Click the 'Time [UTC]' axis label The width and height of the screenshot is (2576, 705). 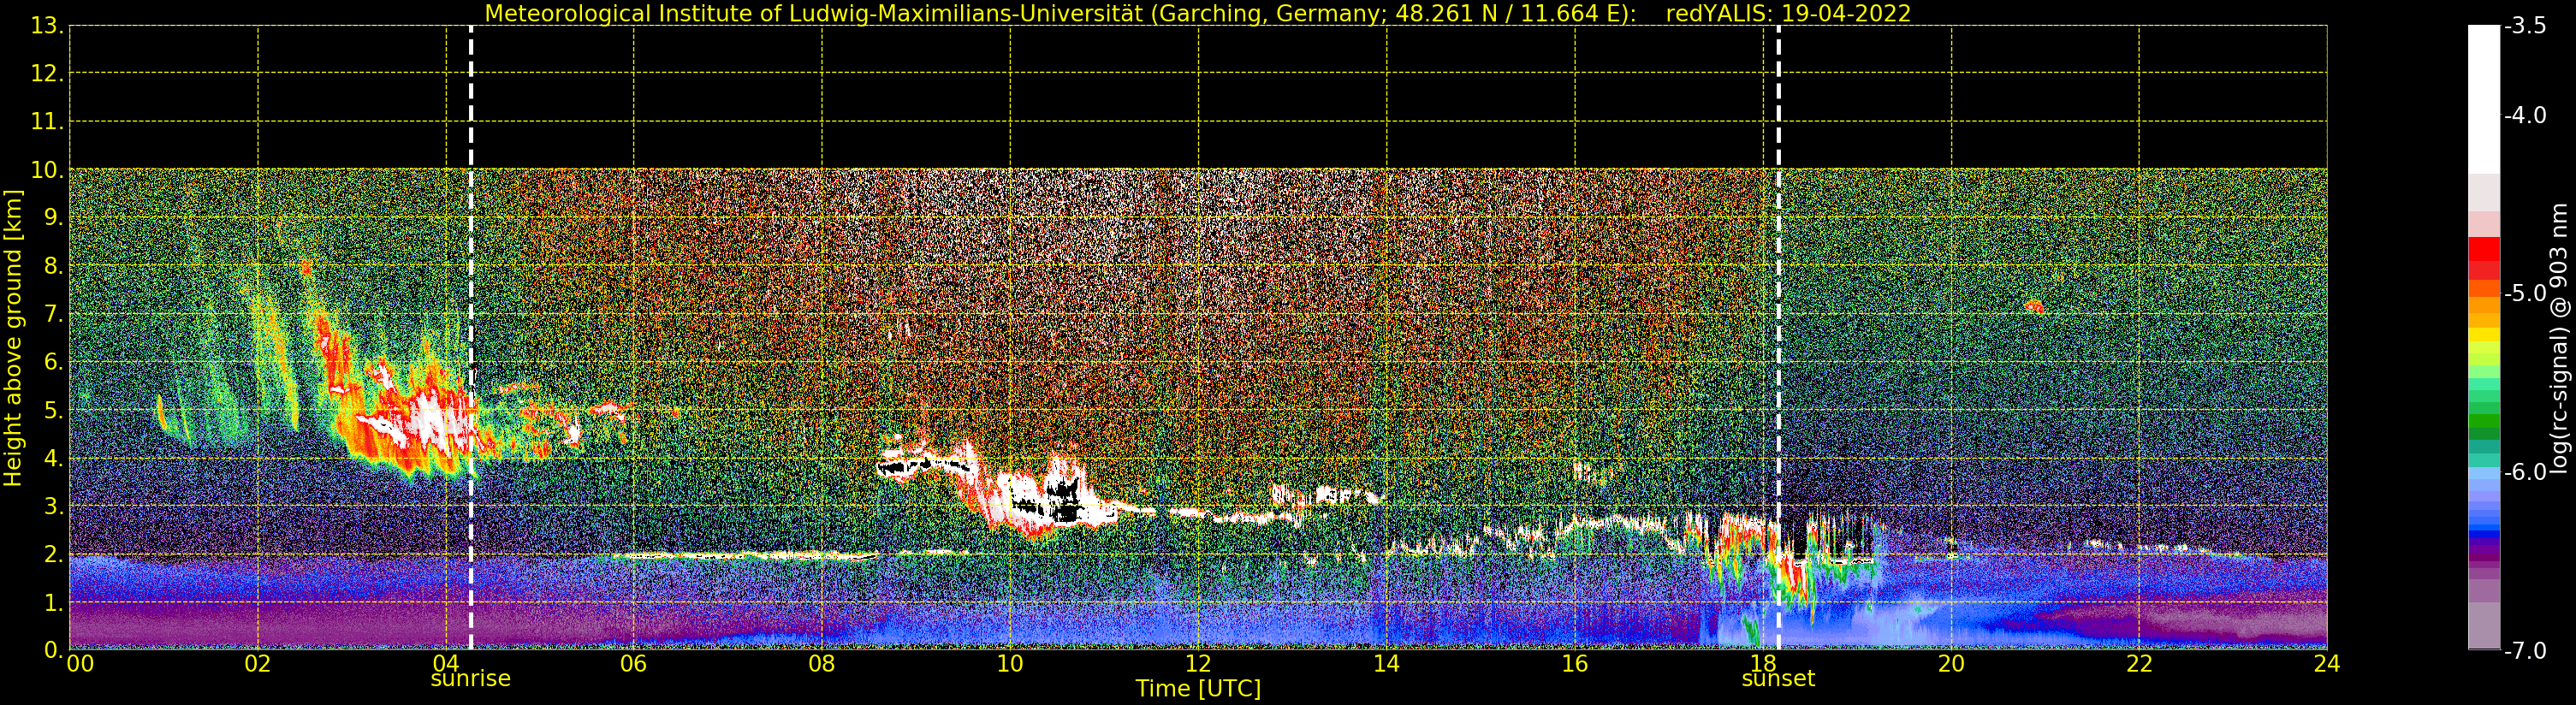tap(1198, 689)
